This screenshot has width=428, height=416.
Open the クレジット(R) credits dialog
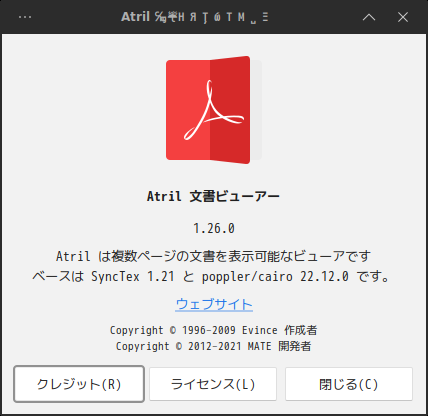pos(79,384)
